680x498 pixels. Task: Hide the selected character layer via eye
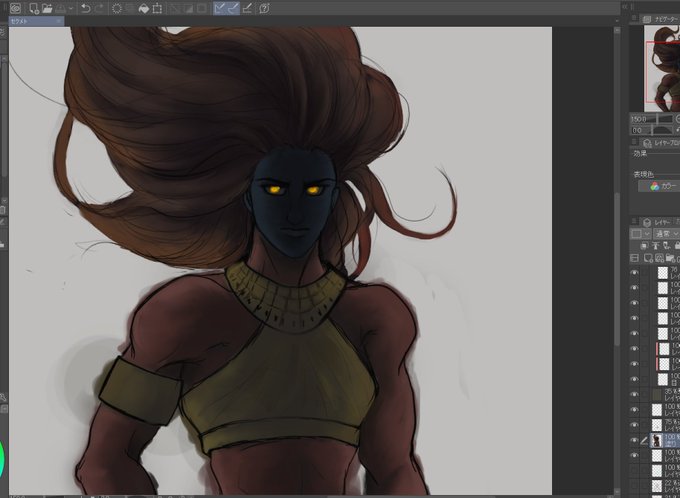pyautogui.click(x=634, y=440)
